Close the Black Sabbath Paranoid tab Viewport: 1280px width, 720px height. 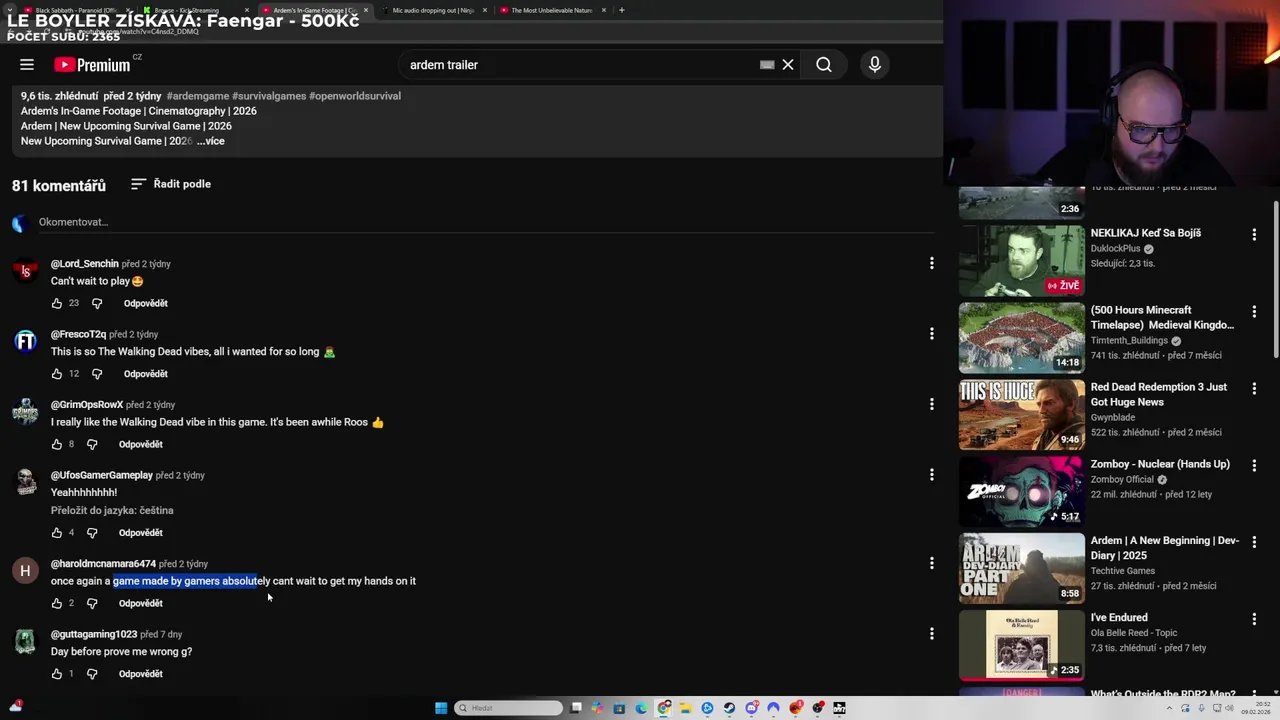click(x=128, y=10)
